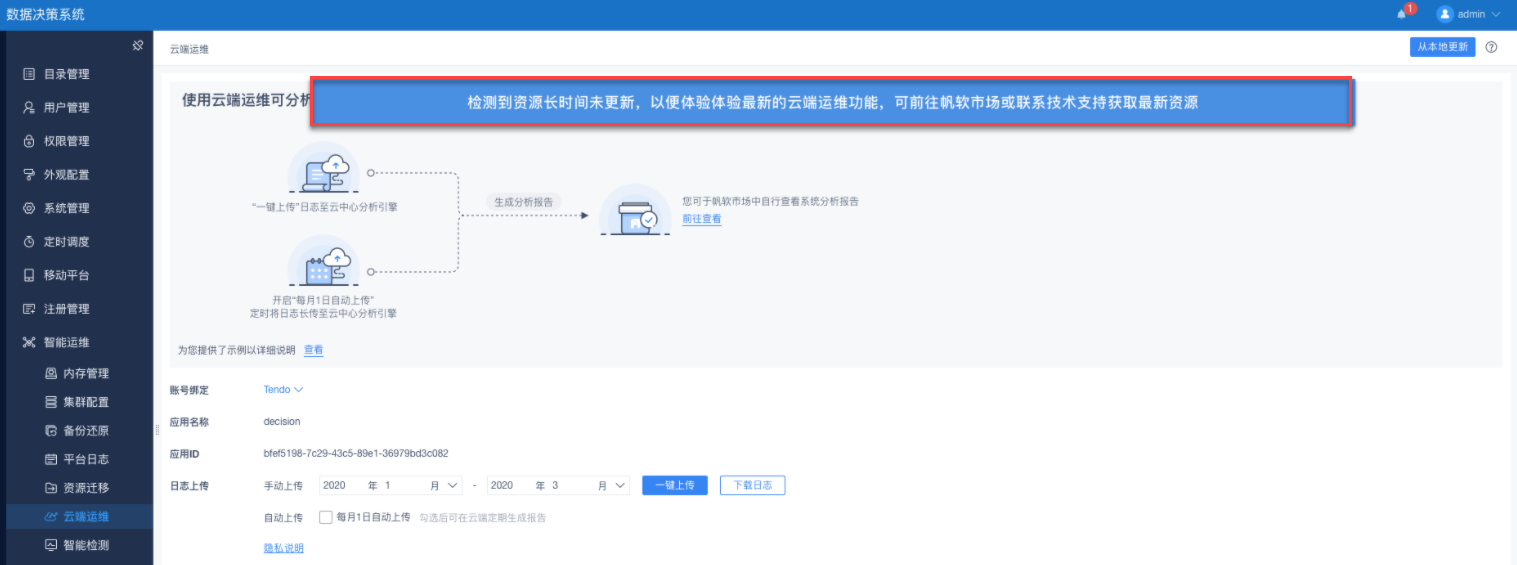Click the notification bell icon
Viewport: 1517px width, 565px height.
click(x=1402, y=15)
